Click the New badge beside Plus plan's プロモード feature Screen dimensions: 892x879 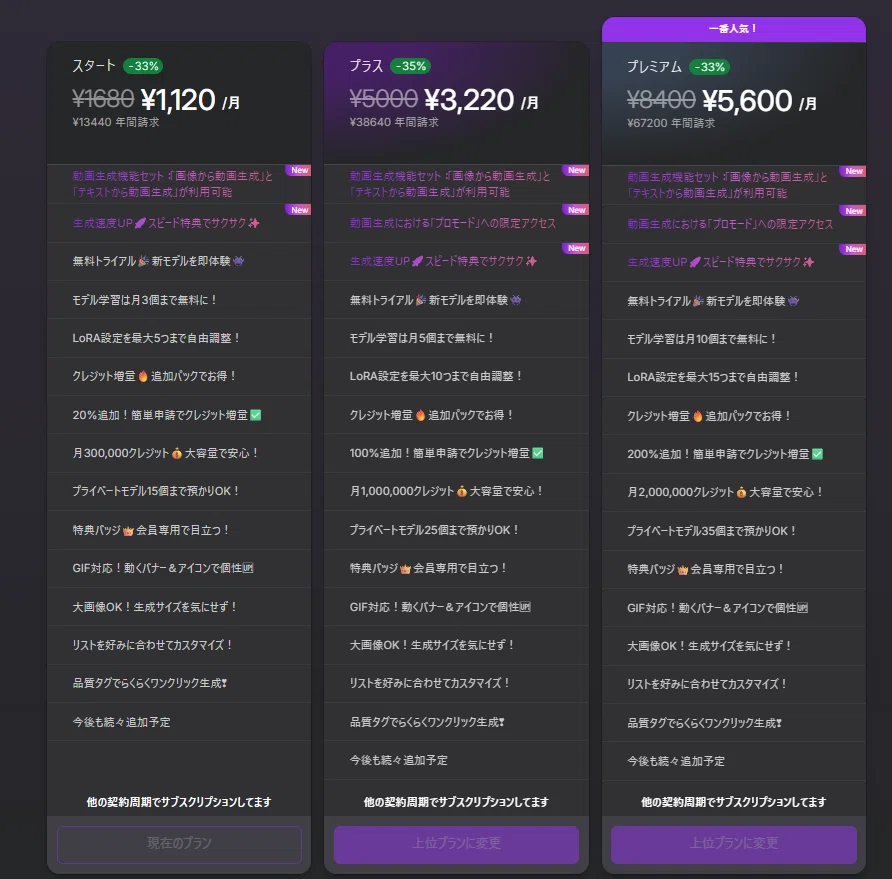coord(576,210)
